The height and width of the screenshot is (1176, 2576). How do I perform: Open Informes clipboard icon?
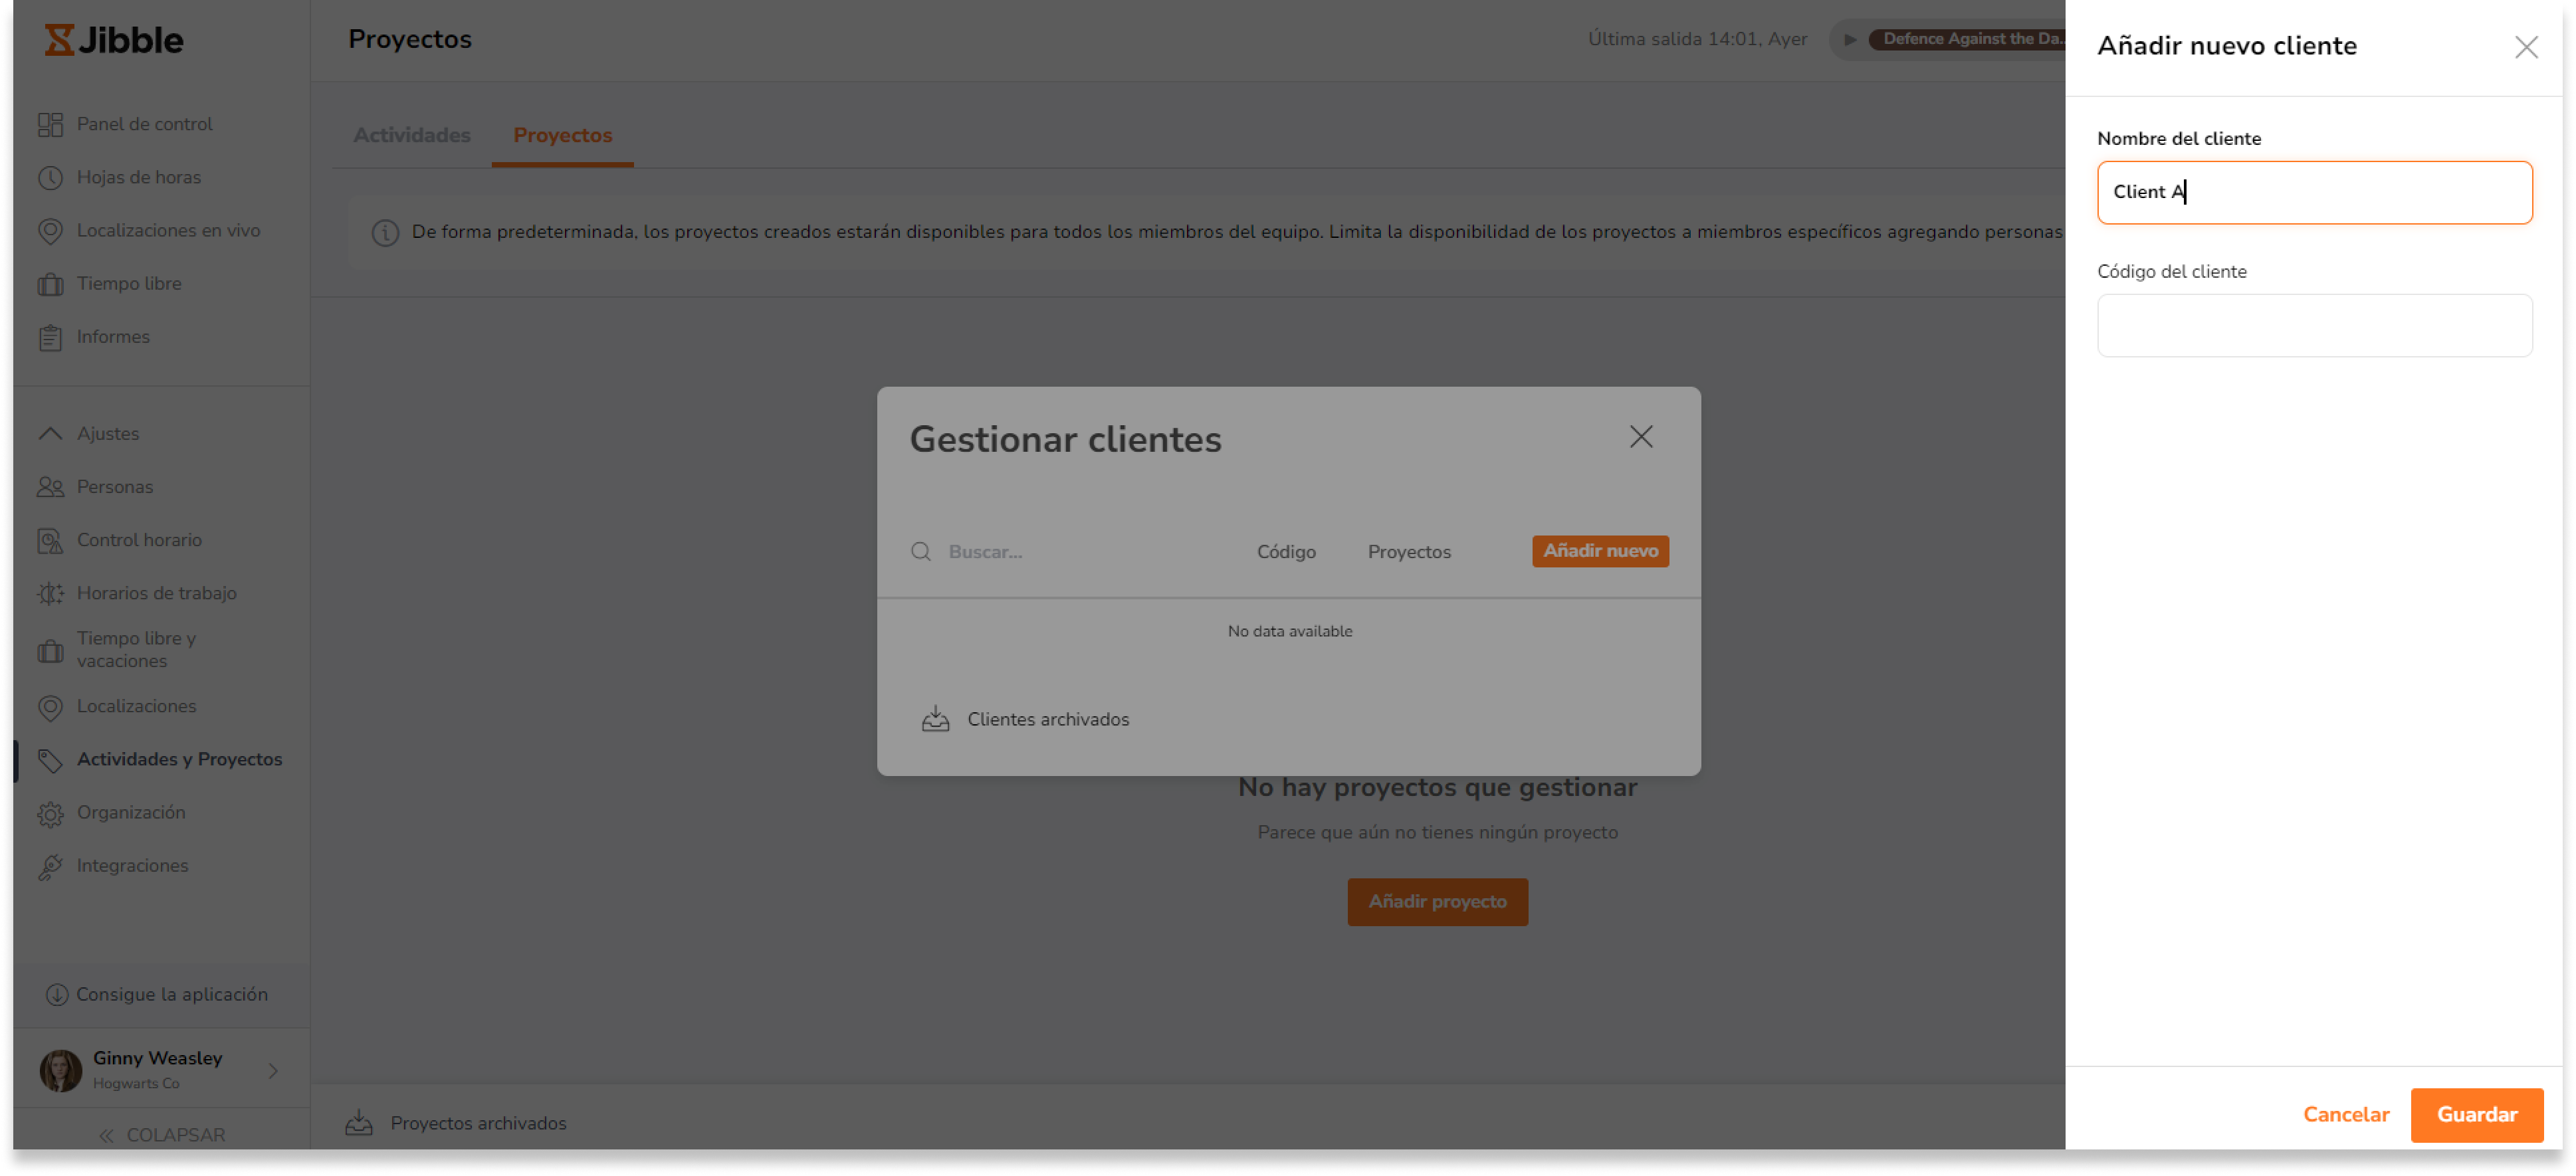tap(50, 338)
